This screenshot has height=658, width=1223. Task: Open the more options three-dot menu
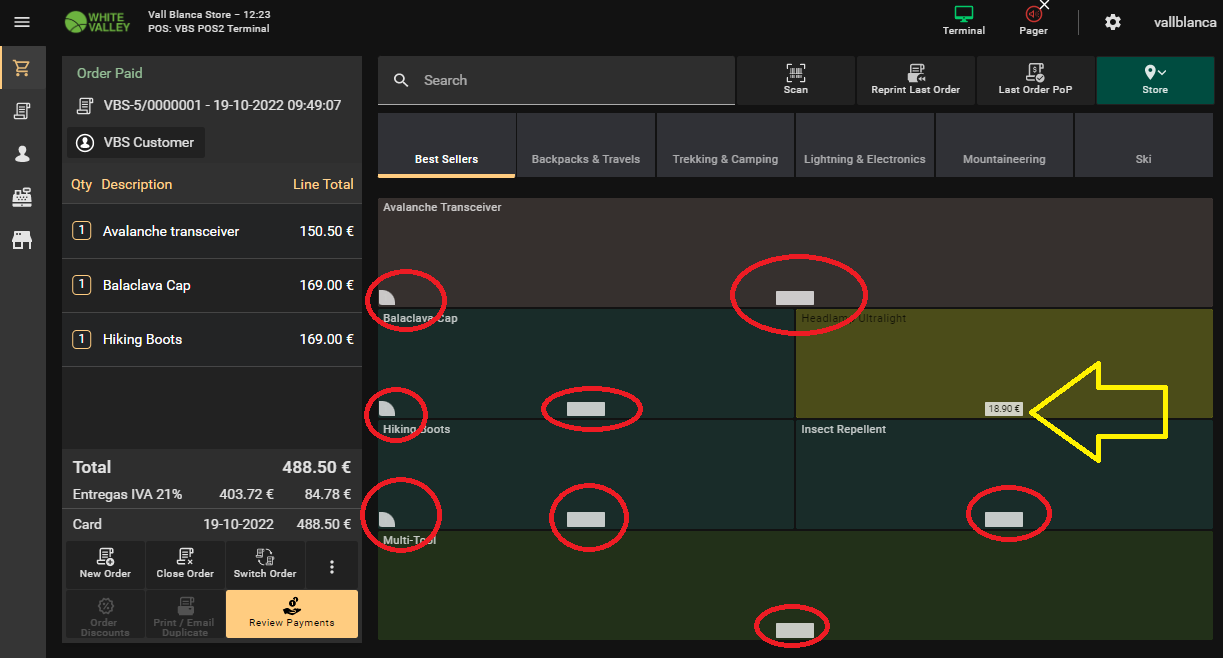click(x=332, y=567)
